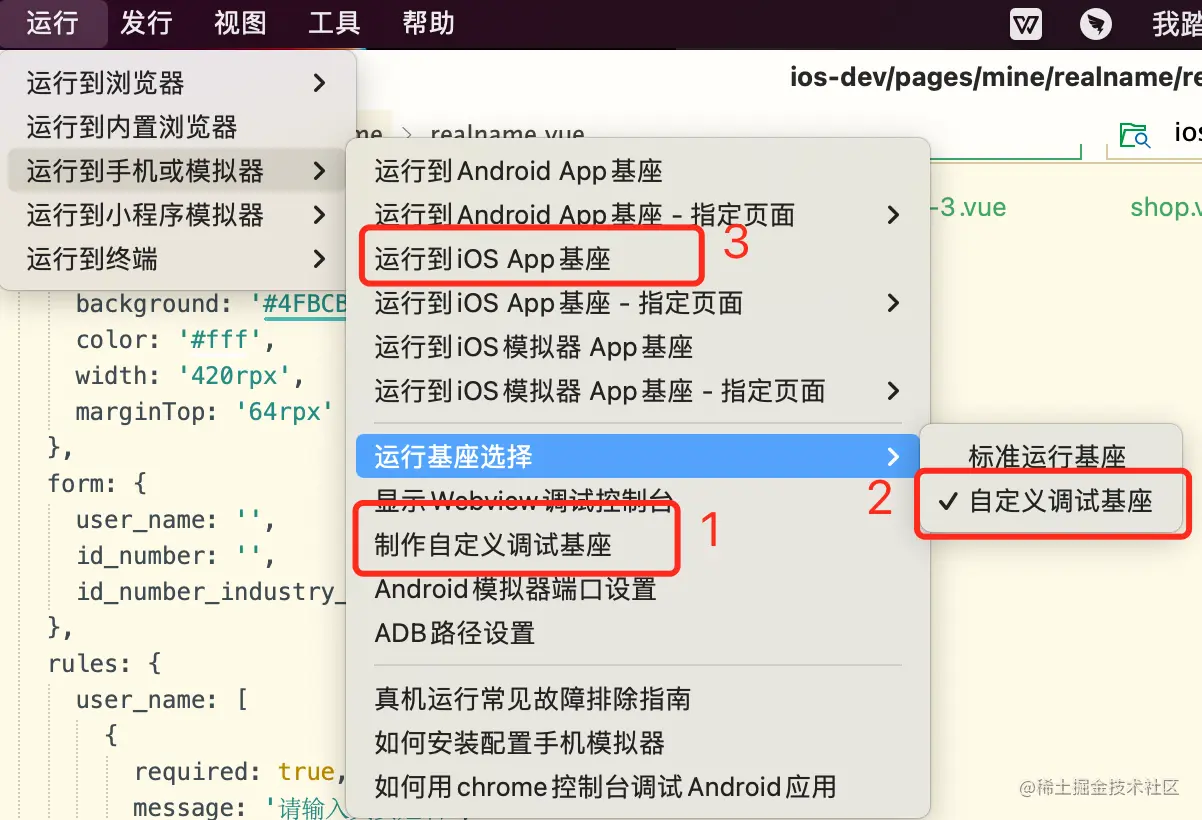Image resolution: width=1202 pixels, height=820 pixels.
Task: Select checked 自定义调试基座 option
Action: pos(1051,501)
